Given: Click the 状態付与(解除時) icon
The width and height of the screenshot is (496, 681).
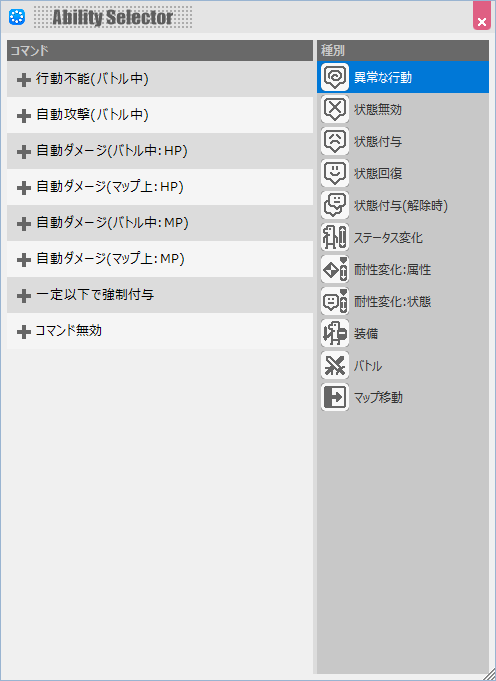Looking at the screenshot, I should (x=335, y=205).
